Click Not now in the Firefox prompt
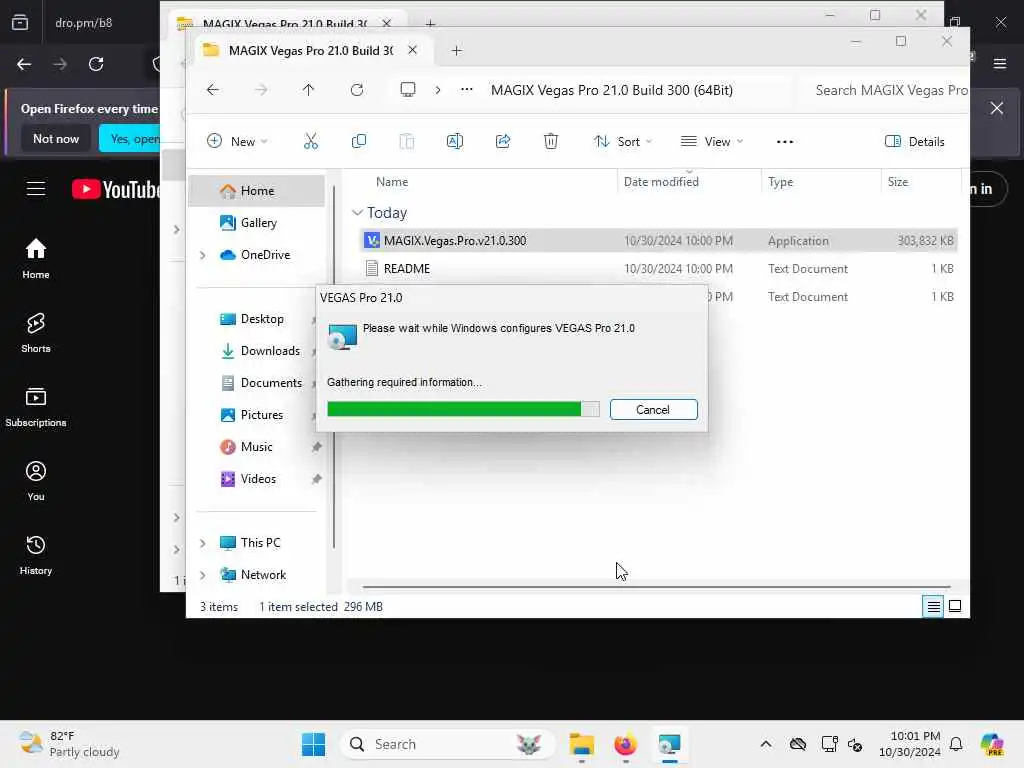 coord(56,138)
